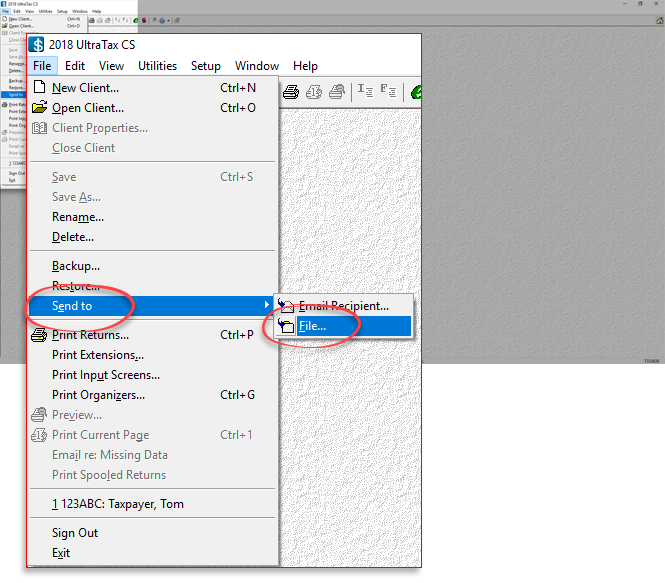Click the red icon in small background toolbar

[x=144, y=20]
